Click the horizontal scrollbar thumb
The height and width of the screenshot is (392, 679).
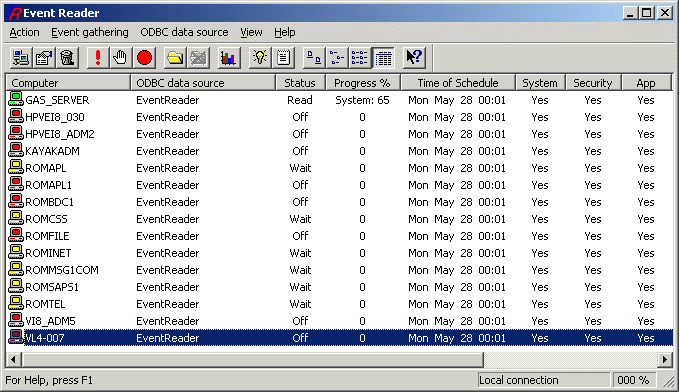click(x=252, y=360)
